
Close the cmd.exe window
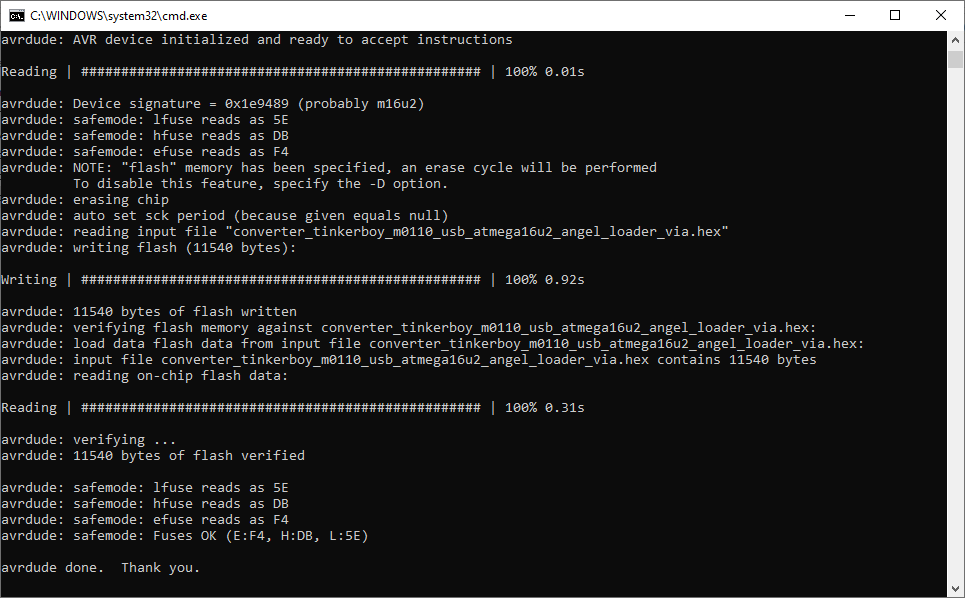coord(941,15)
